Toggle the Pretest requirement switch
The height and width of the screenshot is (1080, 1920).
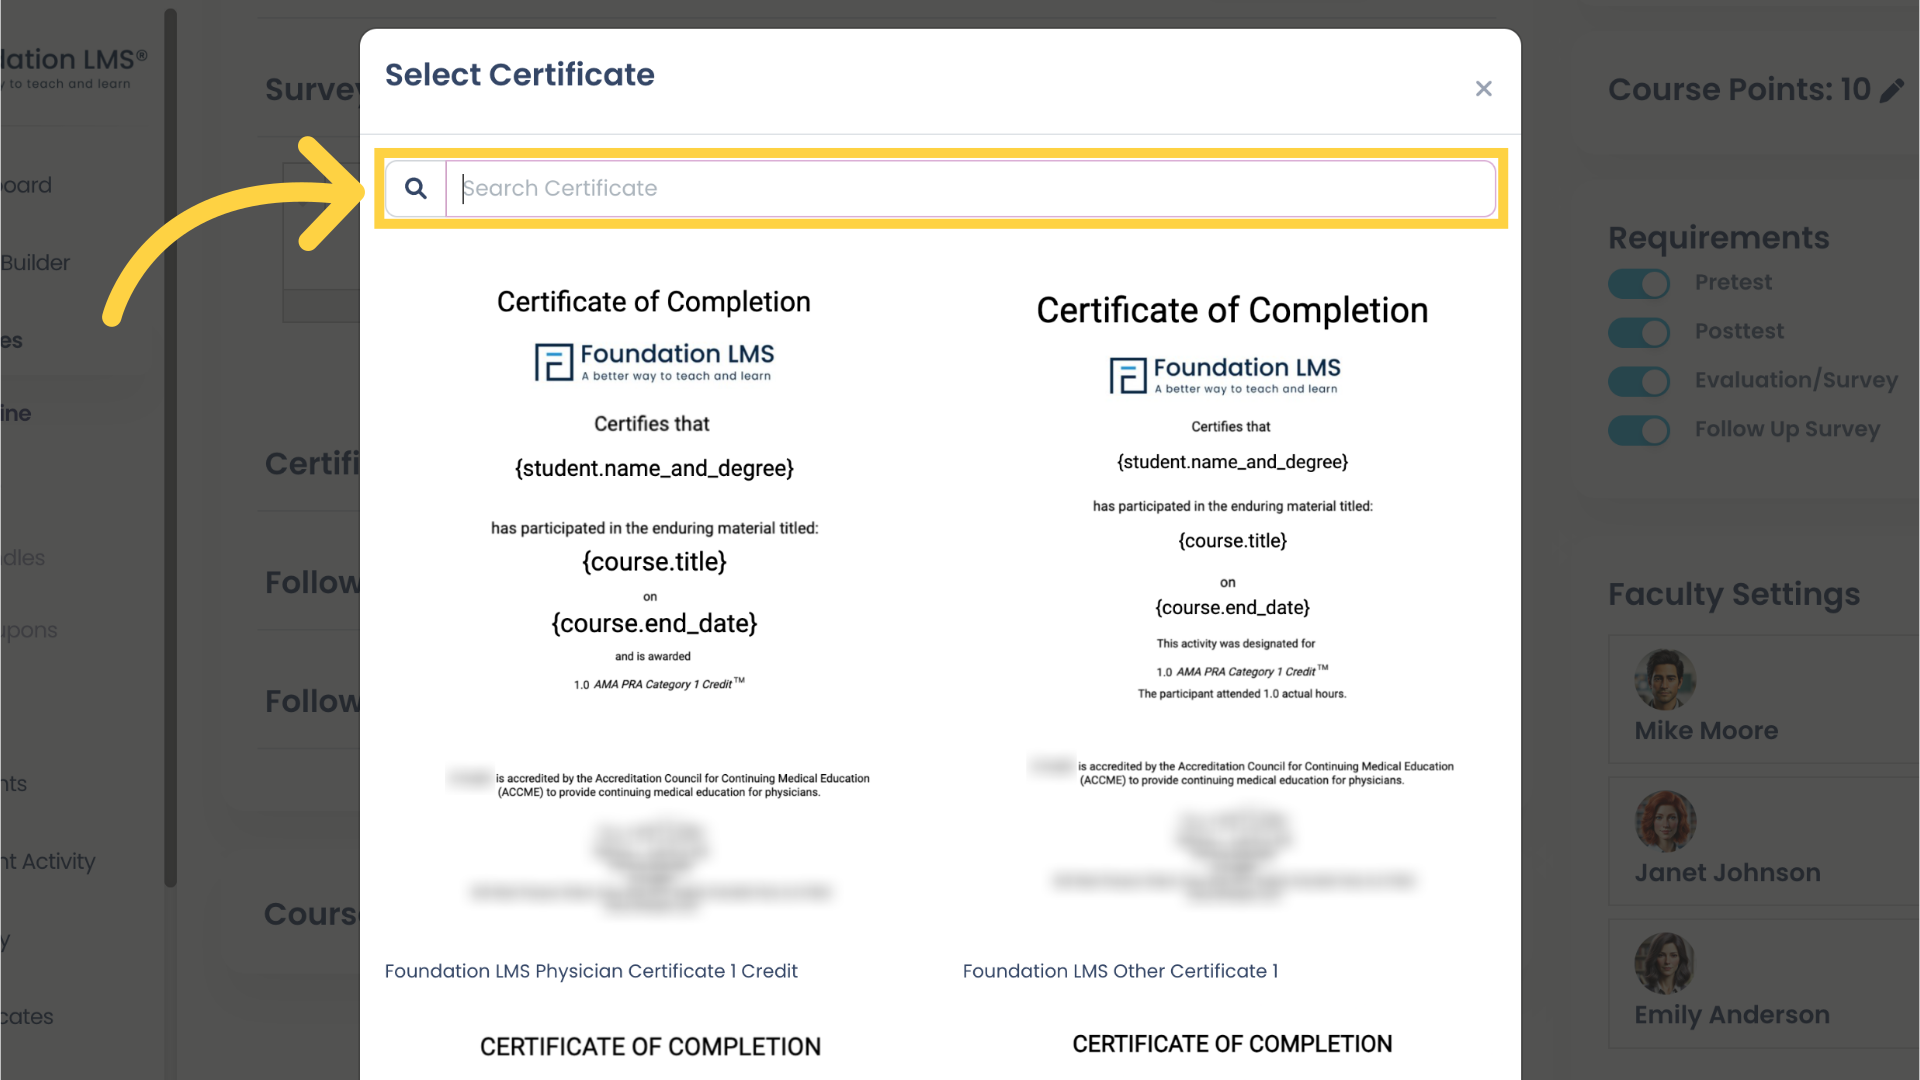[1640, 284]
